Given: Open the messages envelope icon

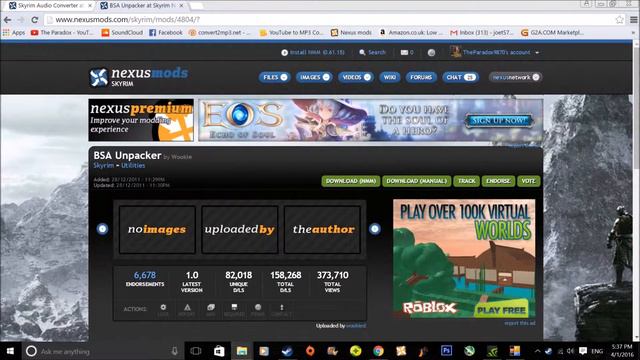Looking at the screenshot, I should [x=404, y=52].
